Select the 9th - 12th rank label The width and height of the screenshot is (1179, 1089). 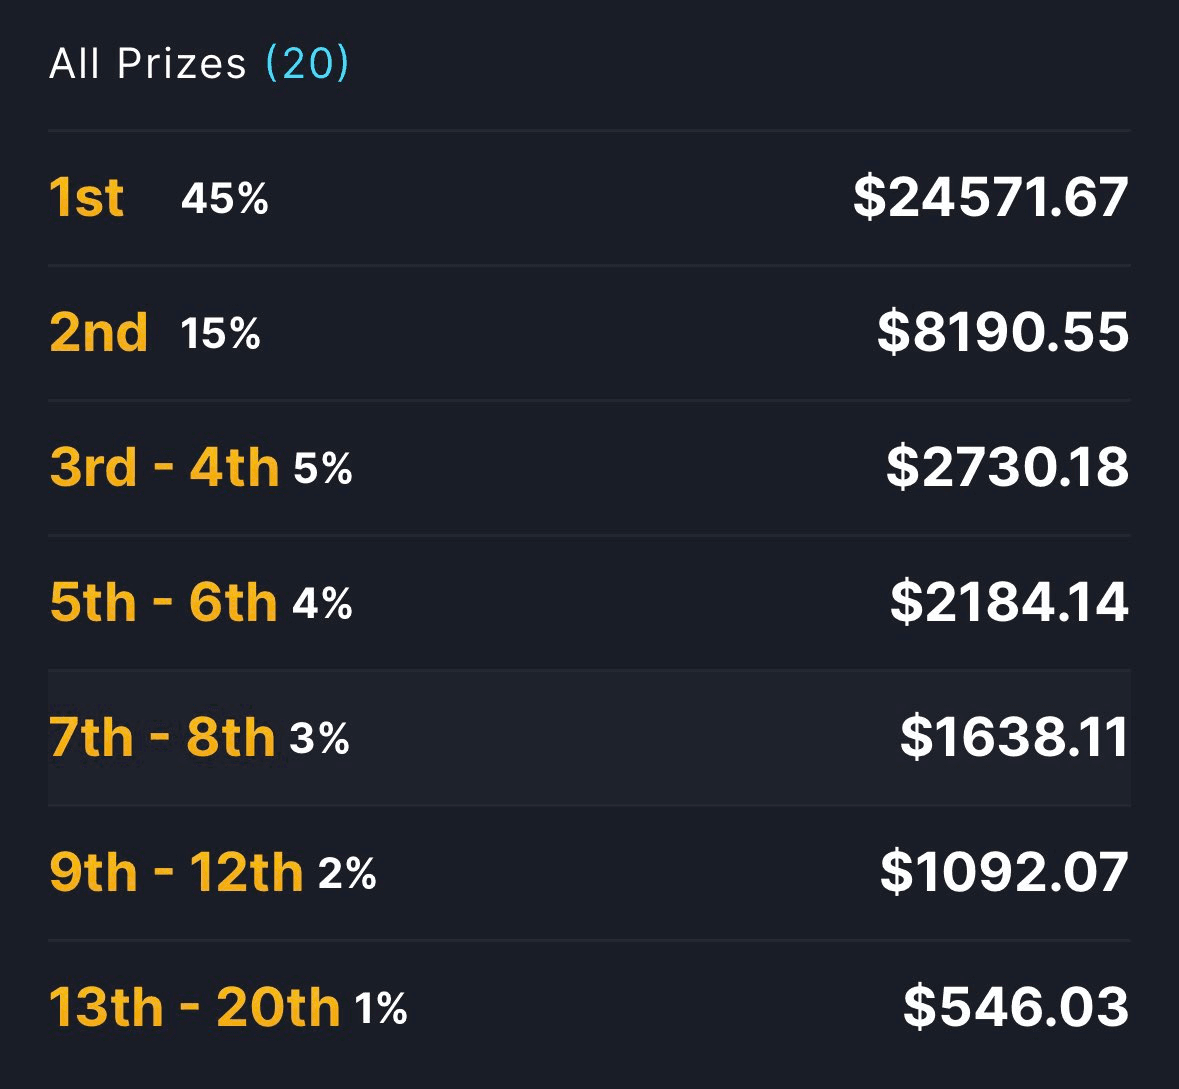click(x=176, y=872)
